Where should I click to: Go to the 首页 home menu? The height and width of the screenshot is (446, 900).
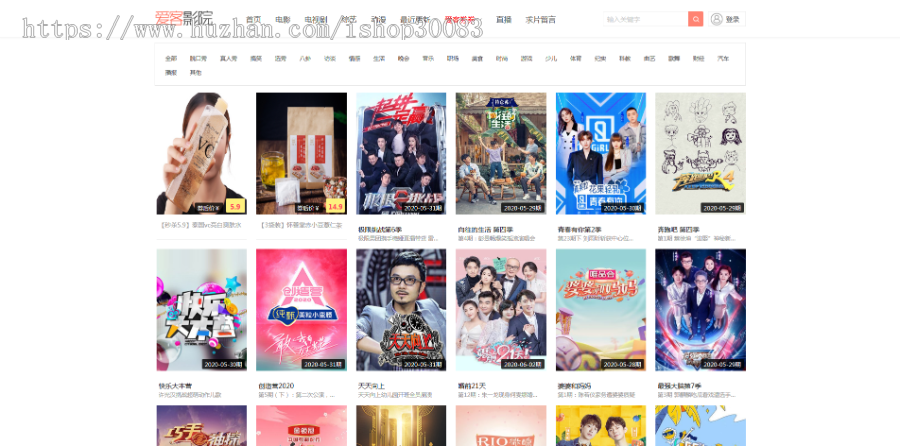pyautogui.click(x=253, y=20)
